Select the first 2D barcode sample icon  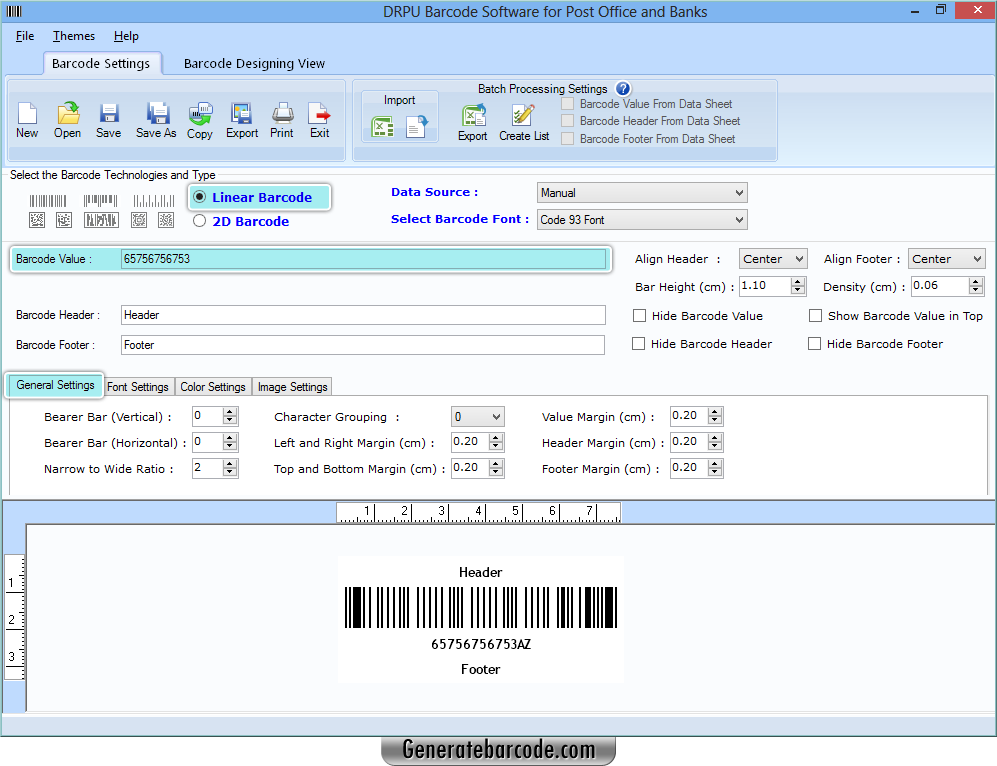[x=37, y=220]
